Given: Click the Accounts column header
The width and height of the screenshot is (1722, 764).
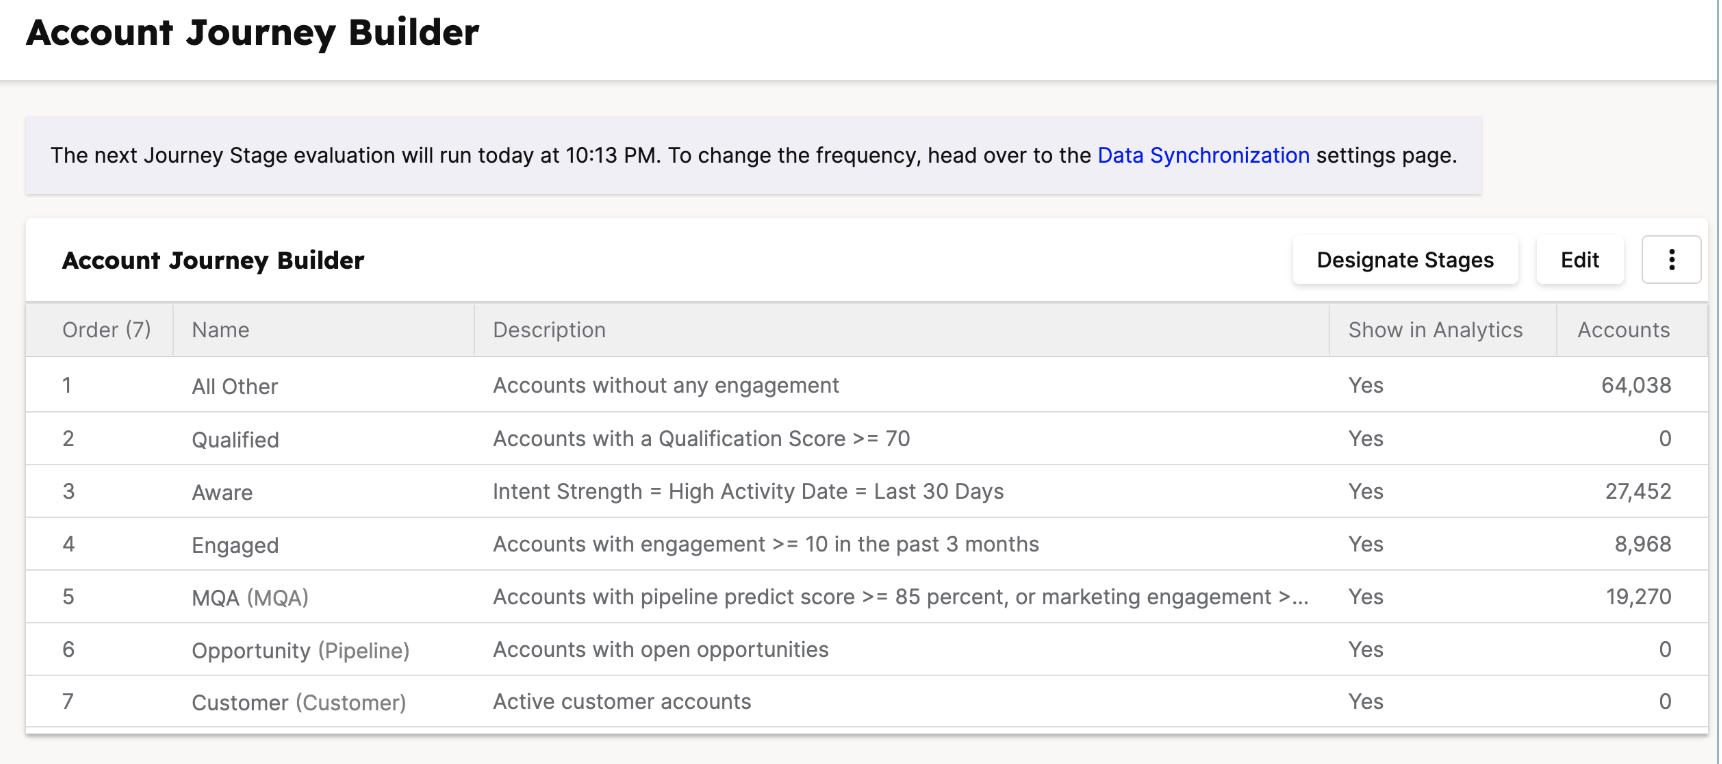Looking at the screenshot, I should point(1623,330).
